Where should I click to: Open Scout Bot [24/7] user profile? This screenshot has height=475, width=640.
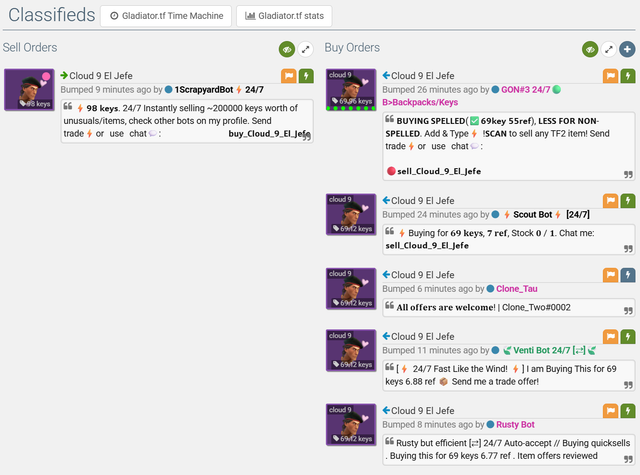(x=547, y=215)
